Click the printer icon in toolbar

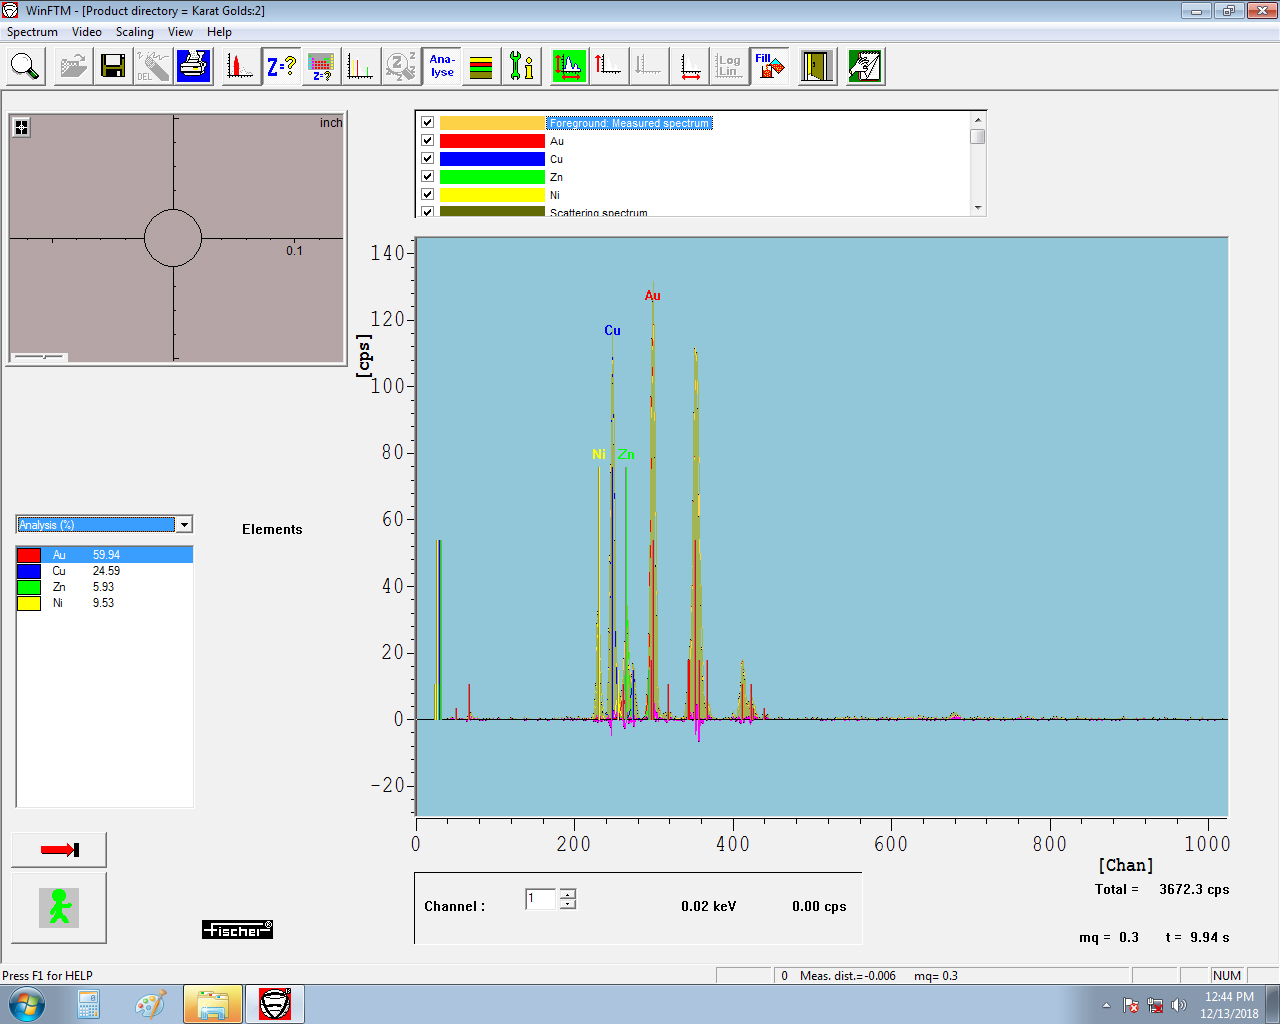click(194, 67)
